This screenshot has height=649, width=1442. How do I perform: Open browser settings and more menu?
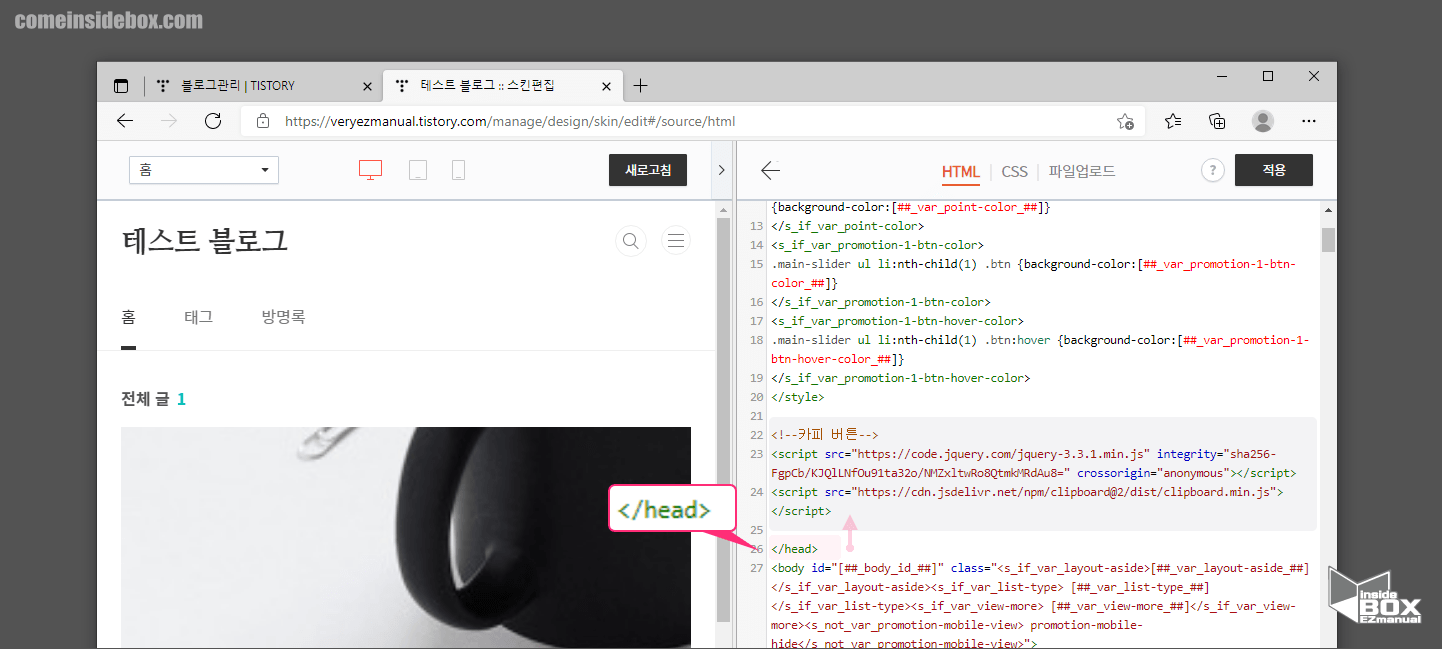pyautogui.click(x=1309, y=121)
